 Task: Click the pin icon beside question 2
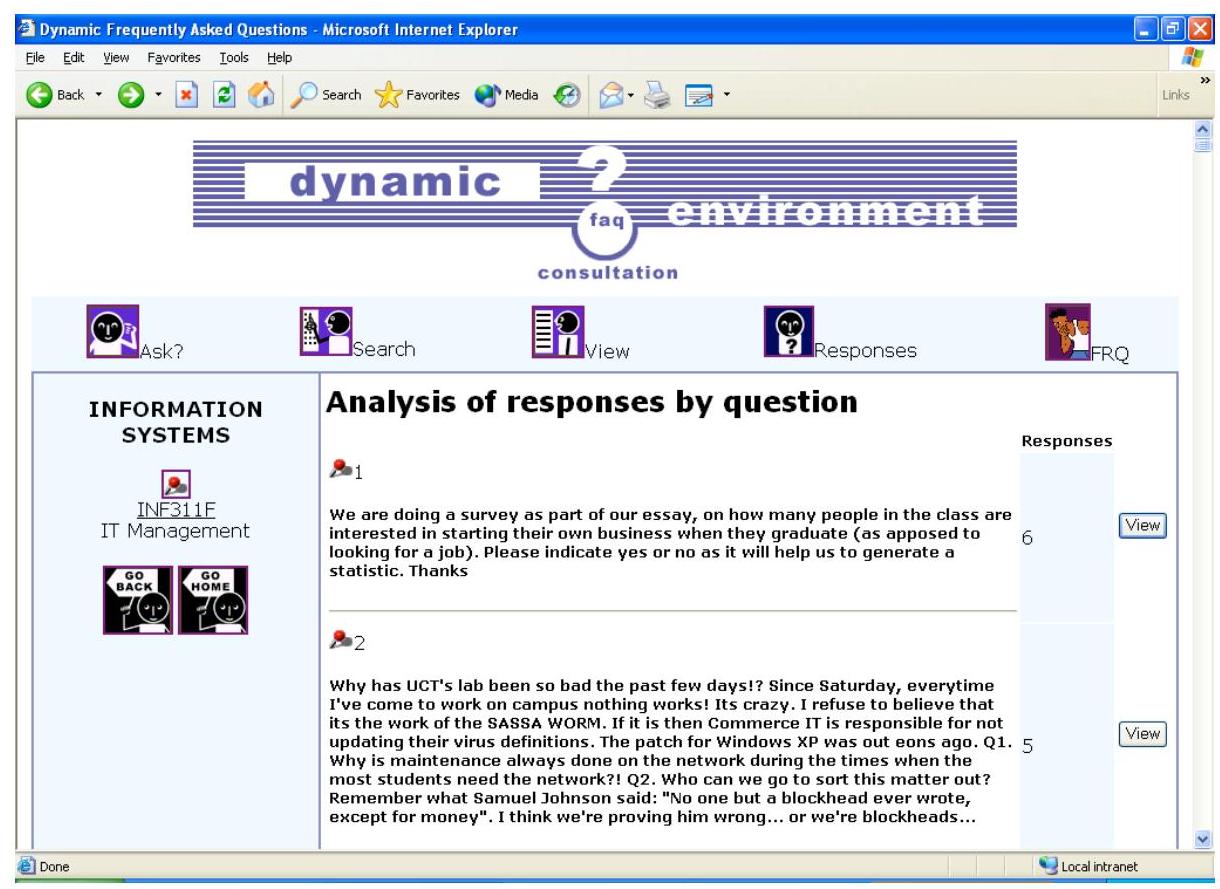click(339, 639)
